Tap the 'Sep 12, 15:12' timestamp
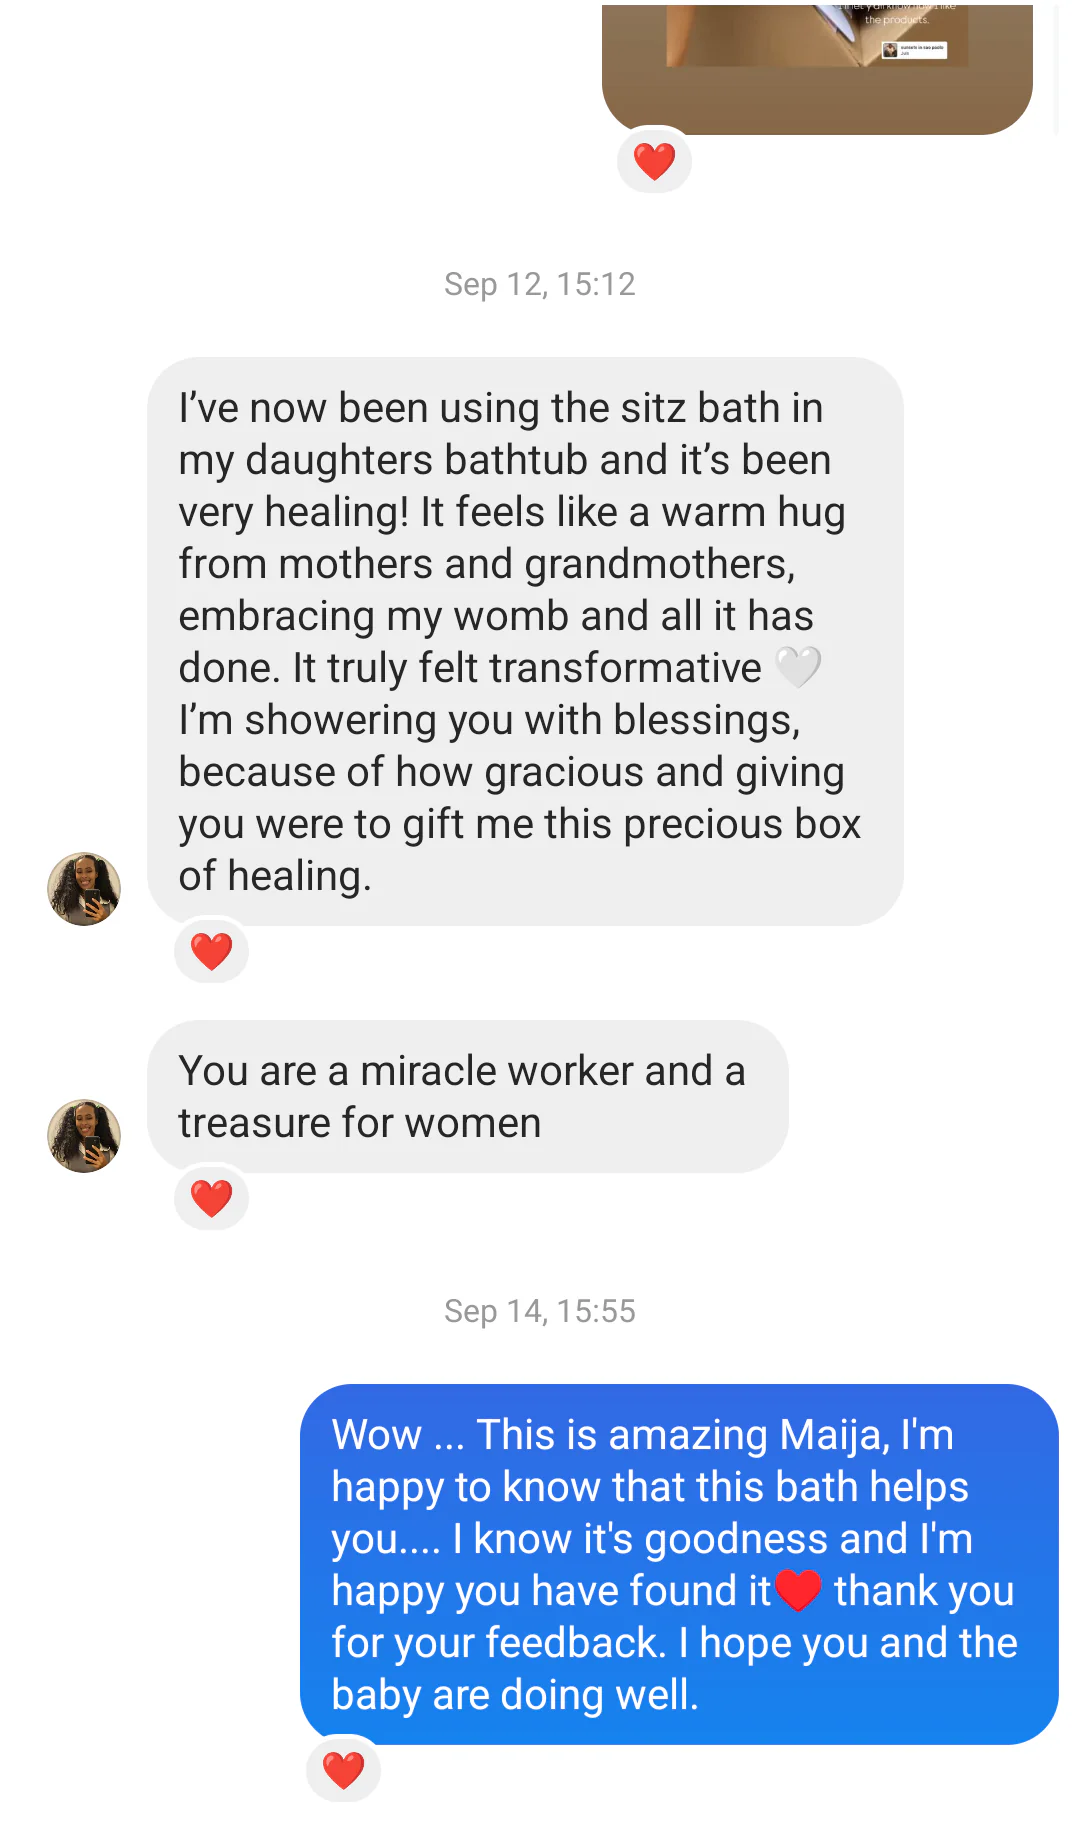1080x1826 pixels. (539, 284)
